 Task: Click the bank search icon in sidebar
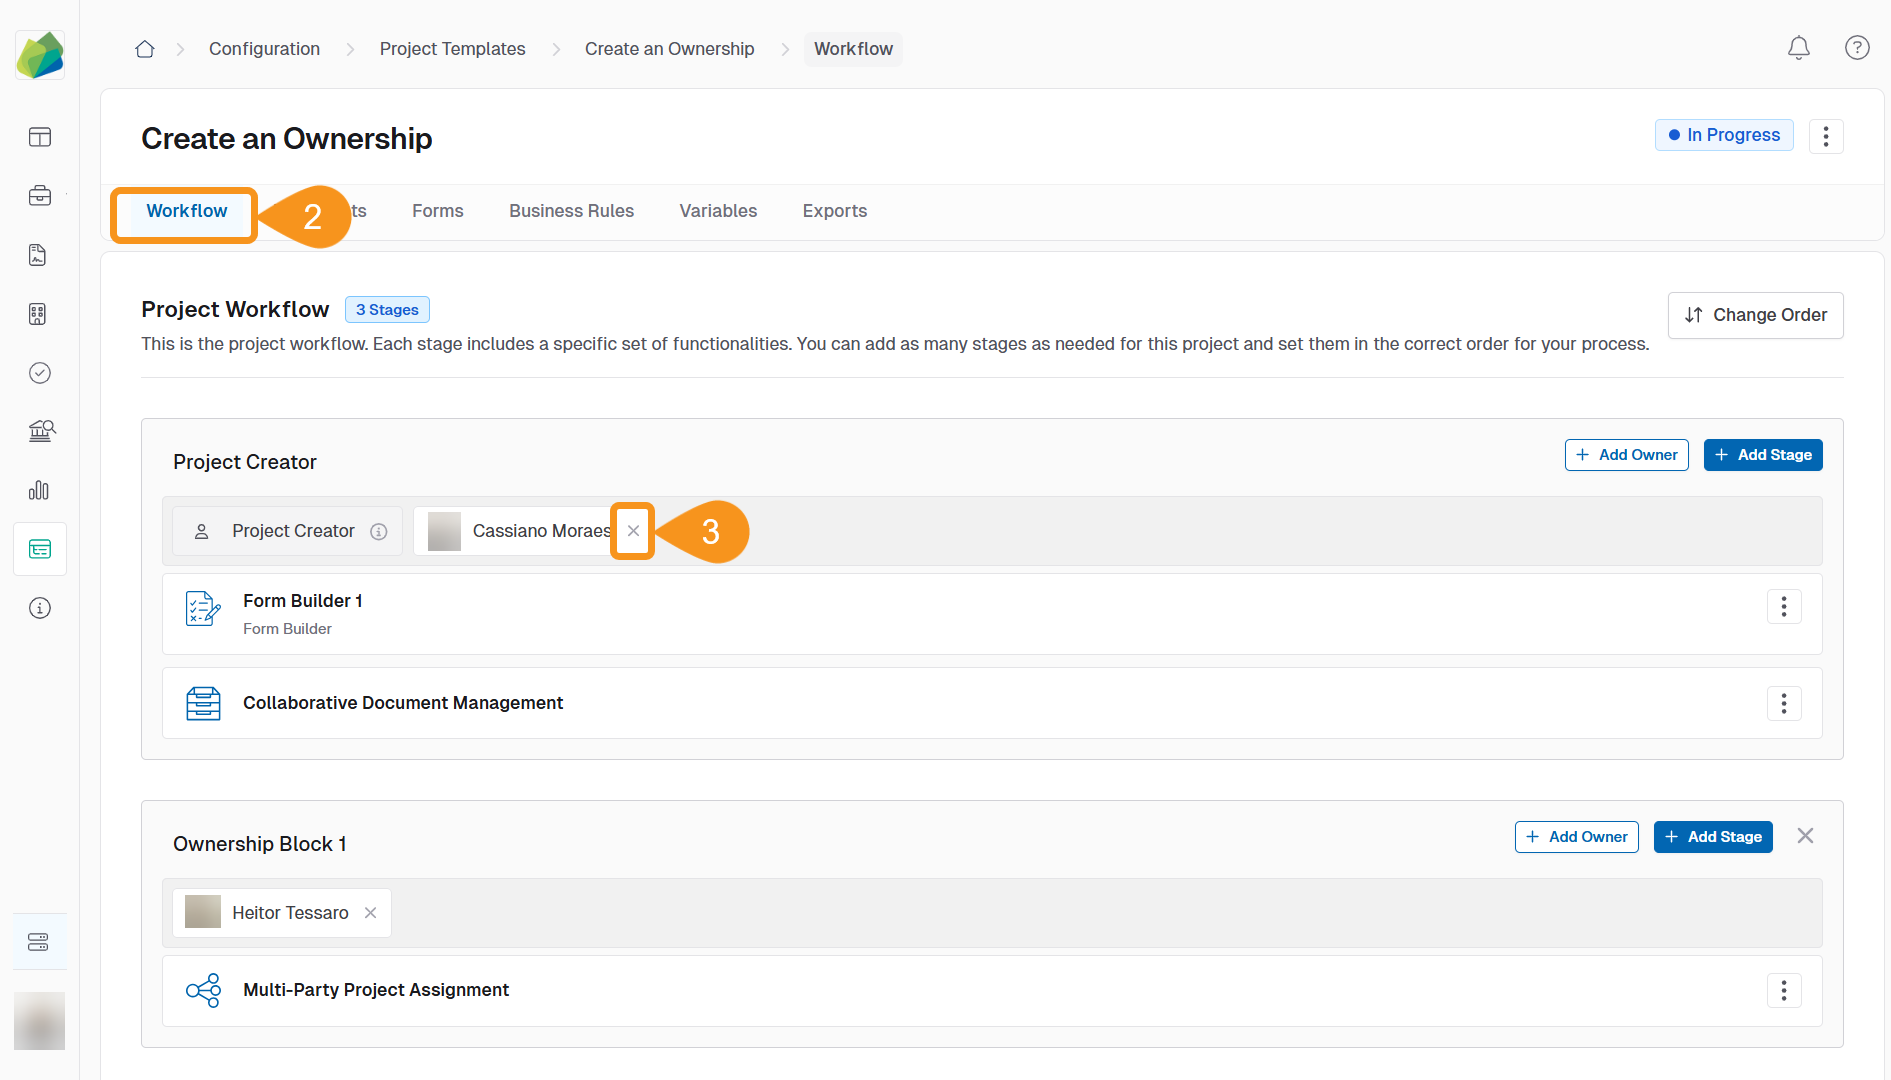click(x=40, y=431)
